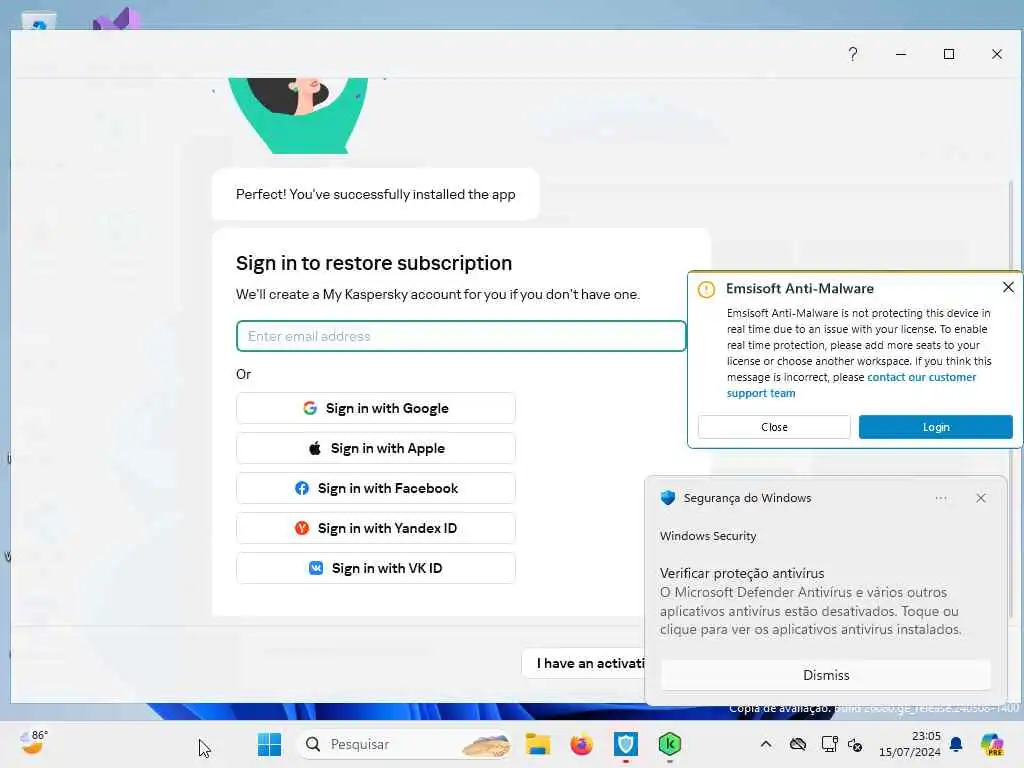Open the Kaspersky icon in the taskbar
Image resolution: width=1024 pixels, height=768 pixels.
pyautogui.click(x=670, y=744)
